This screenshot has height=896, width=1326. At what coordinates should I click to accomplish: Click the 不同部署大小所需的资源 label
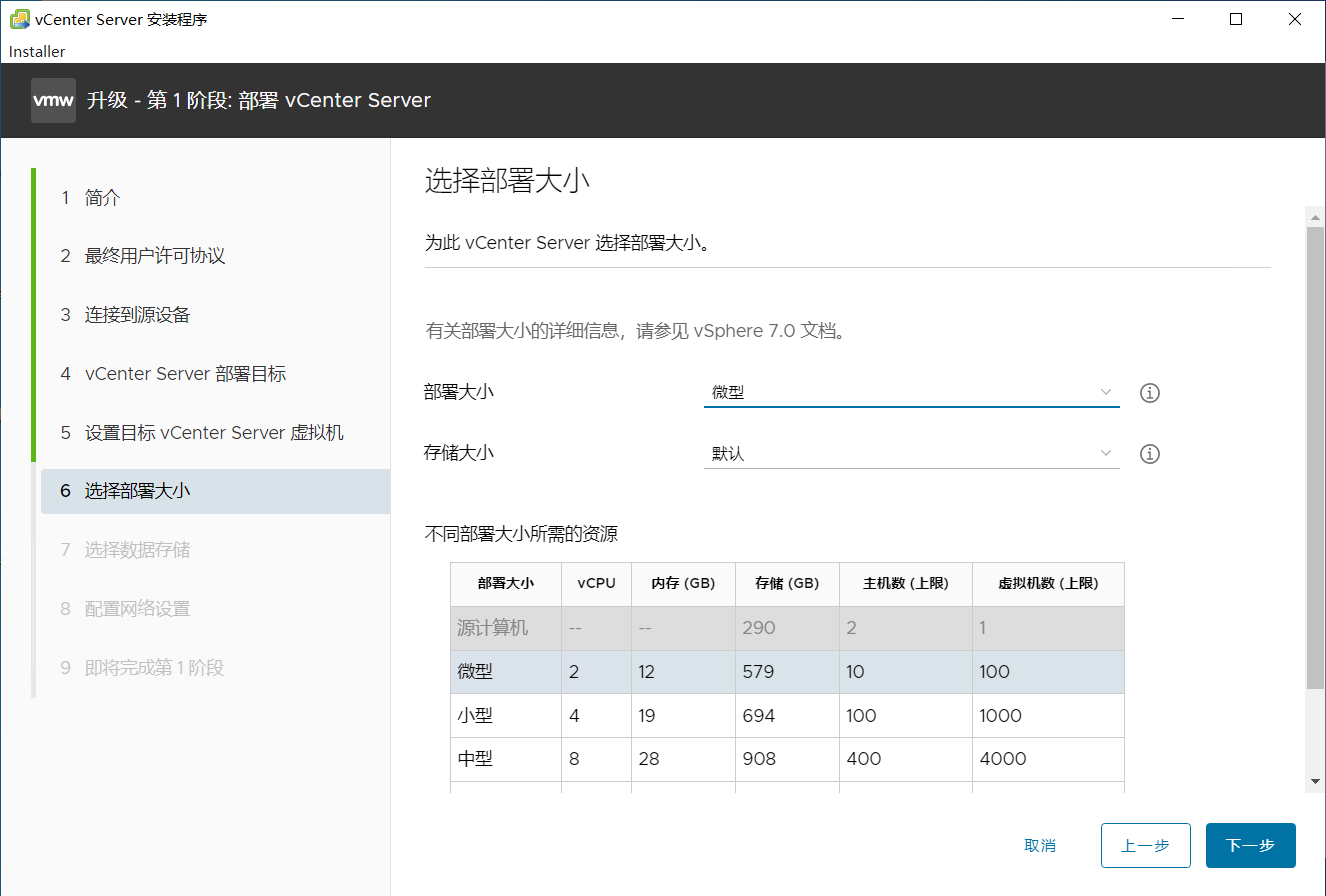521,534
